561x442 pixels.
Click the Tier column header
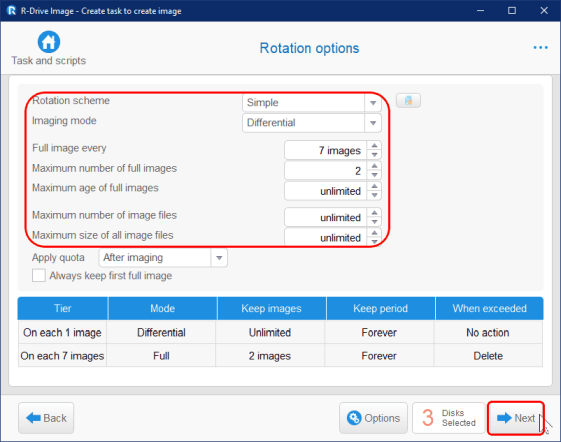[63, 308]
